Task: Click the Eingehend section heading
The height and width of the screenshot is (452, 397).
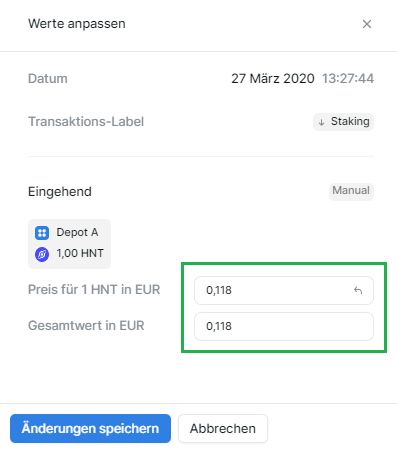Action: [60, 192]
